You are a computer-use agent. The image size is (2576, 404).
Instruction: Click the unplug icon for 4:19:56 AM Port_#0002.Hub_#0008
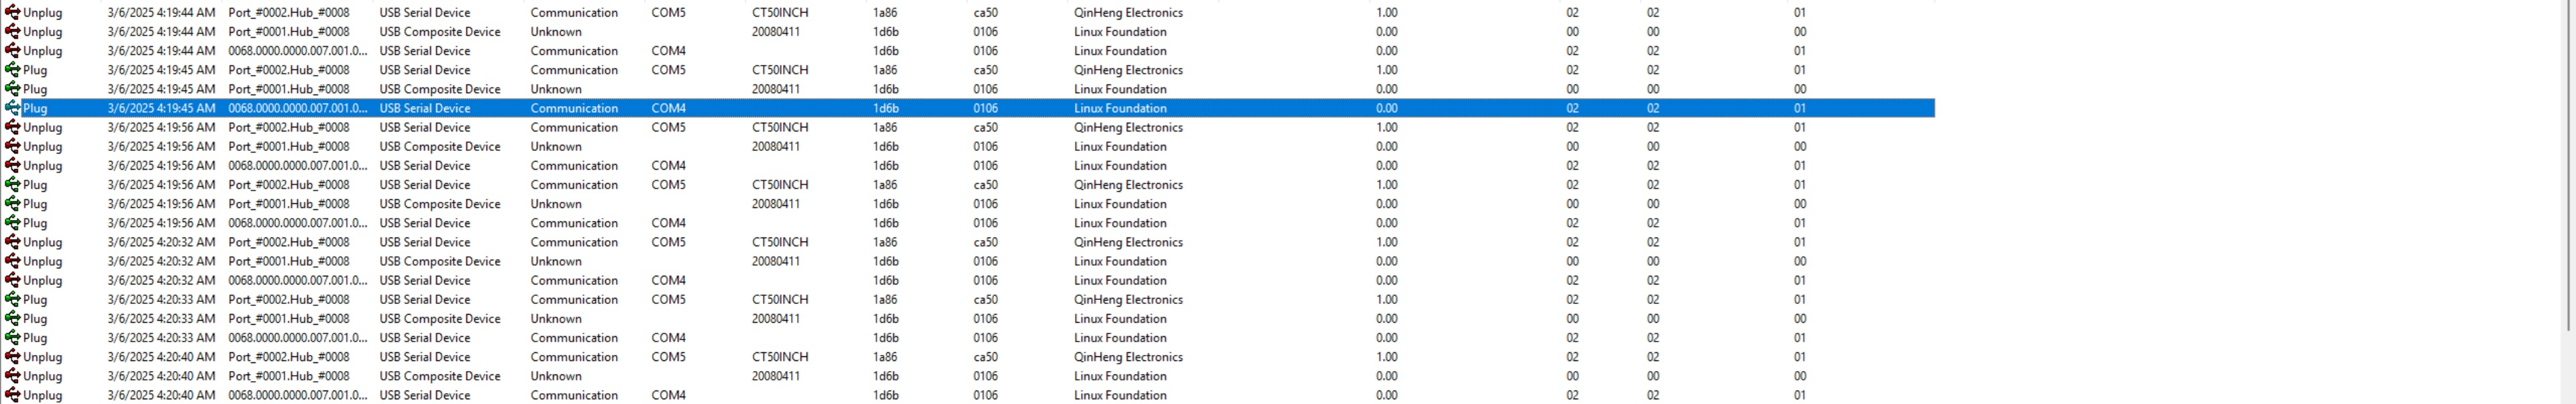(x=12, y=127)
